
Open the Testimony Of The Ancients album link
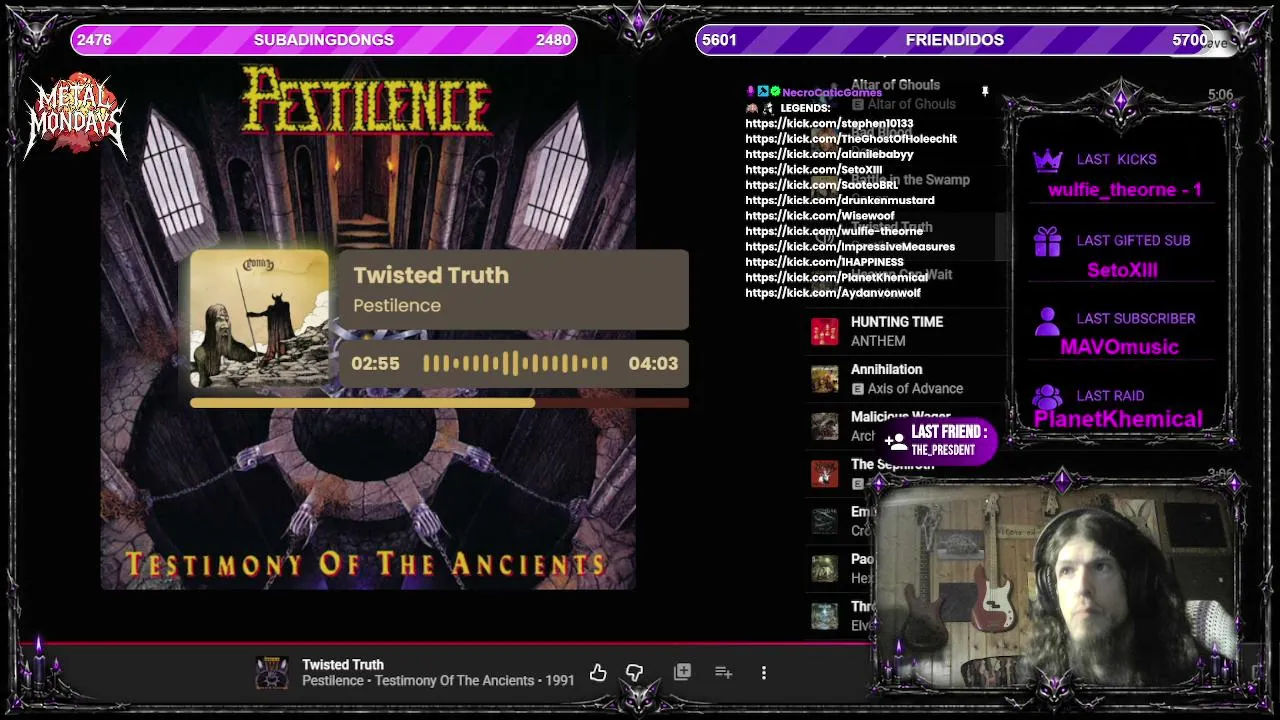(x=455, y=681)
